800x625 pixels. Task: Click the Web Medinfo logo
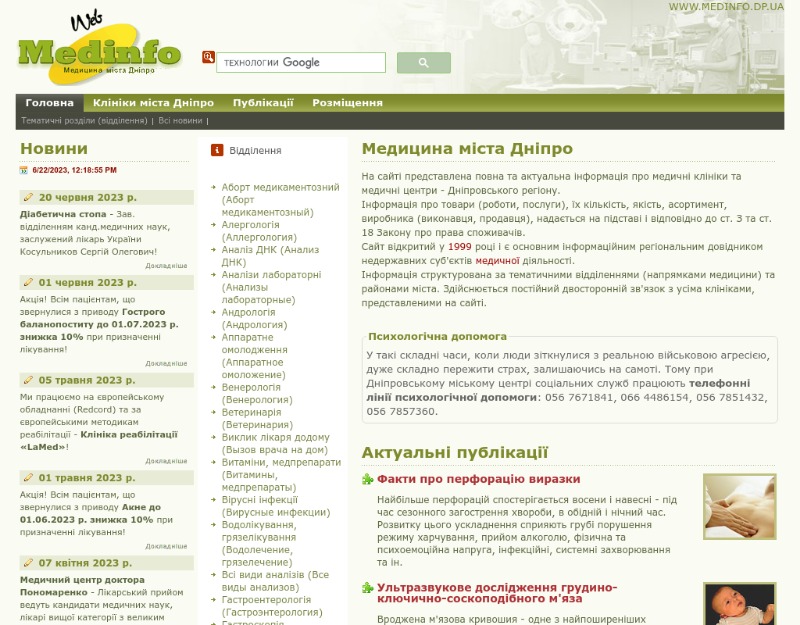[99, 48]
